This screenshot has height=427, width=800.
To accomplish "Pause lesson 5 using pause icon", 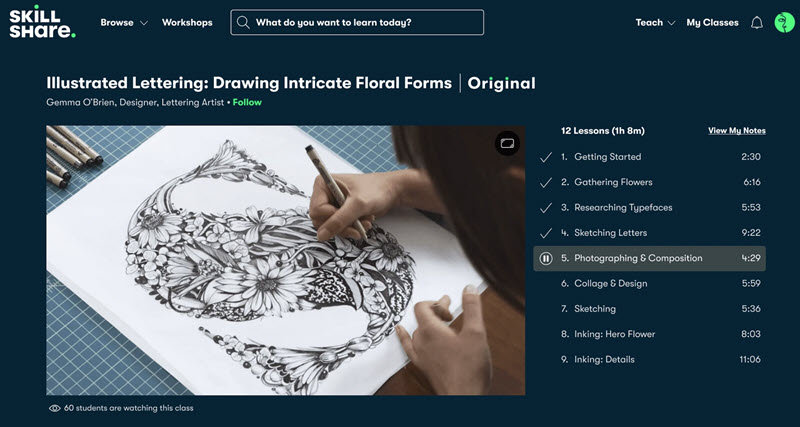I will tap(545, 258).
